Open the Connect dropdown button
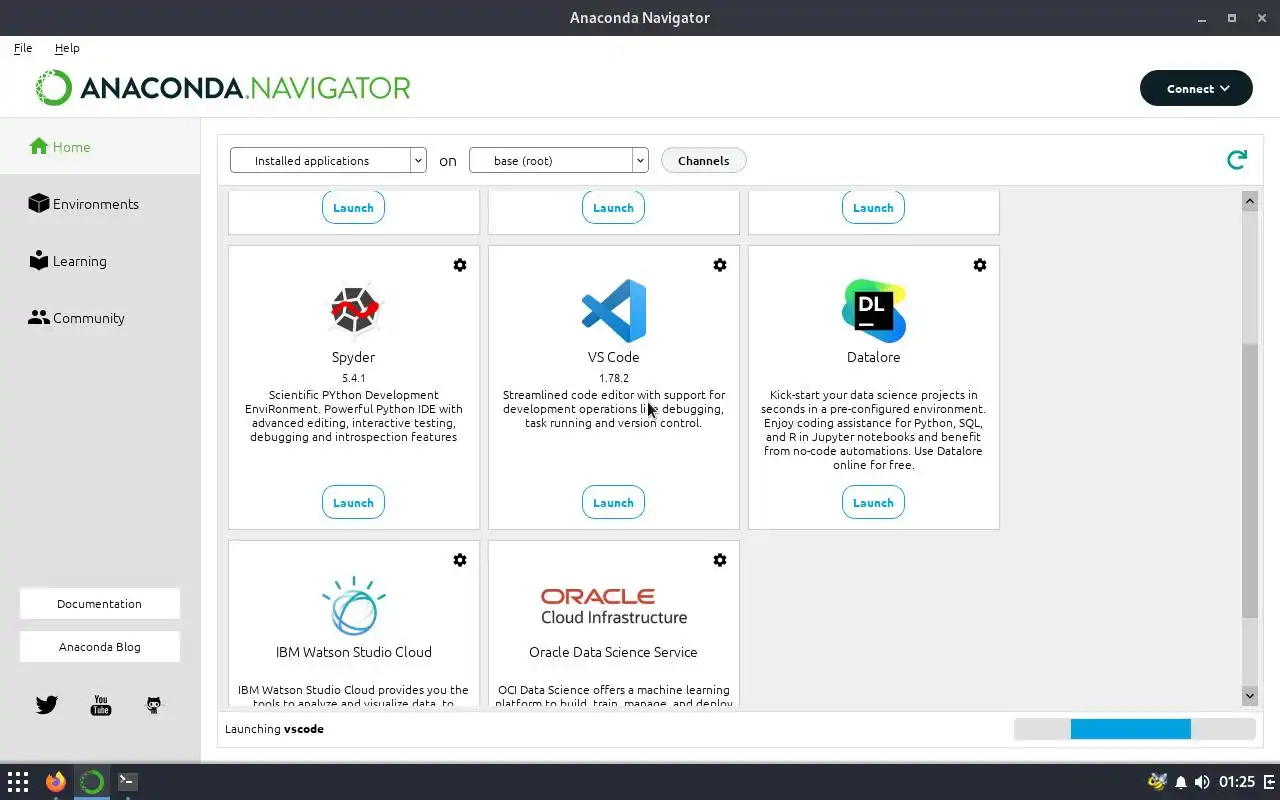 1196,88
